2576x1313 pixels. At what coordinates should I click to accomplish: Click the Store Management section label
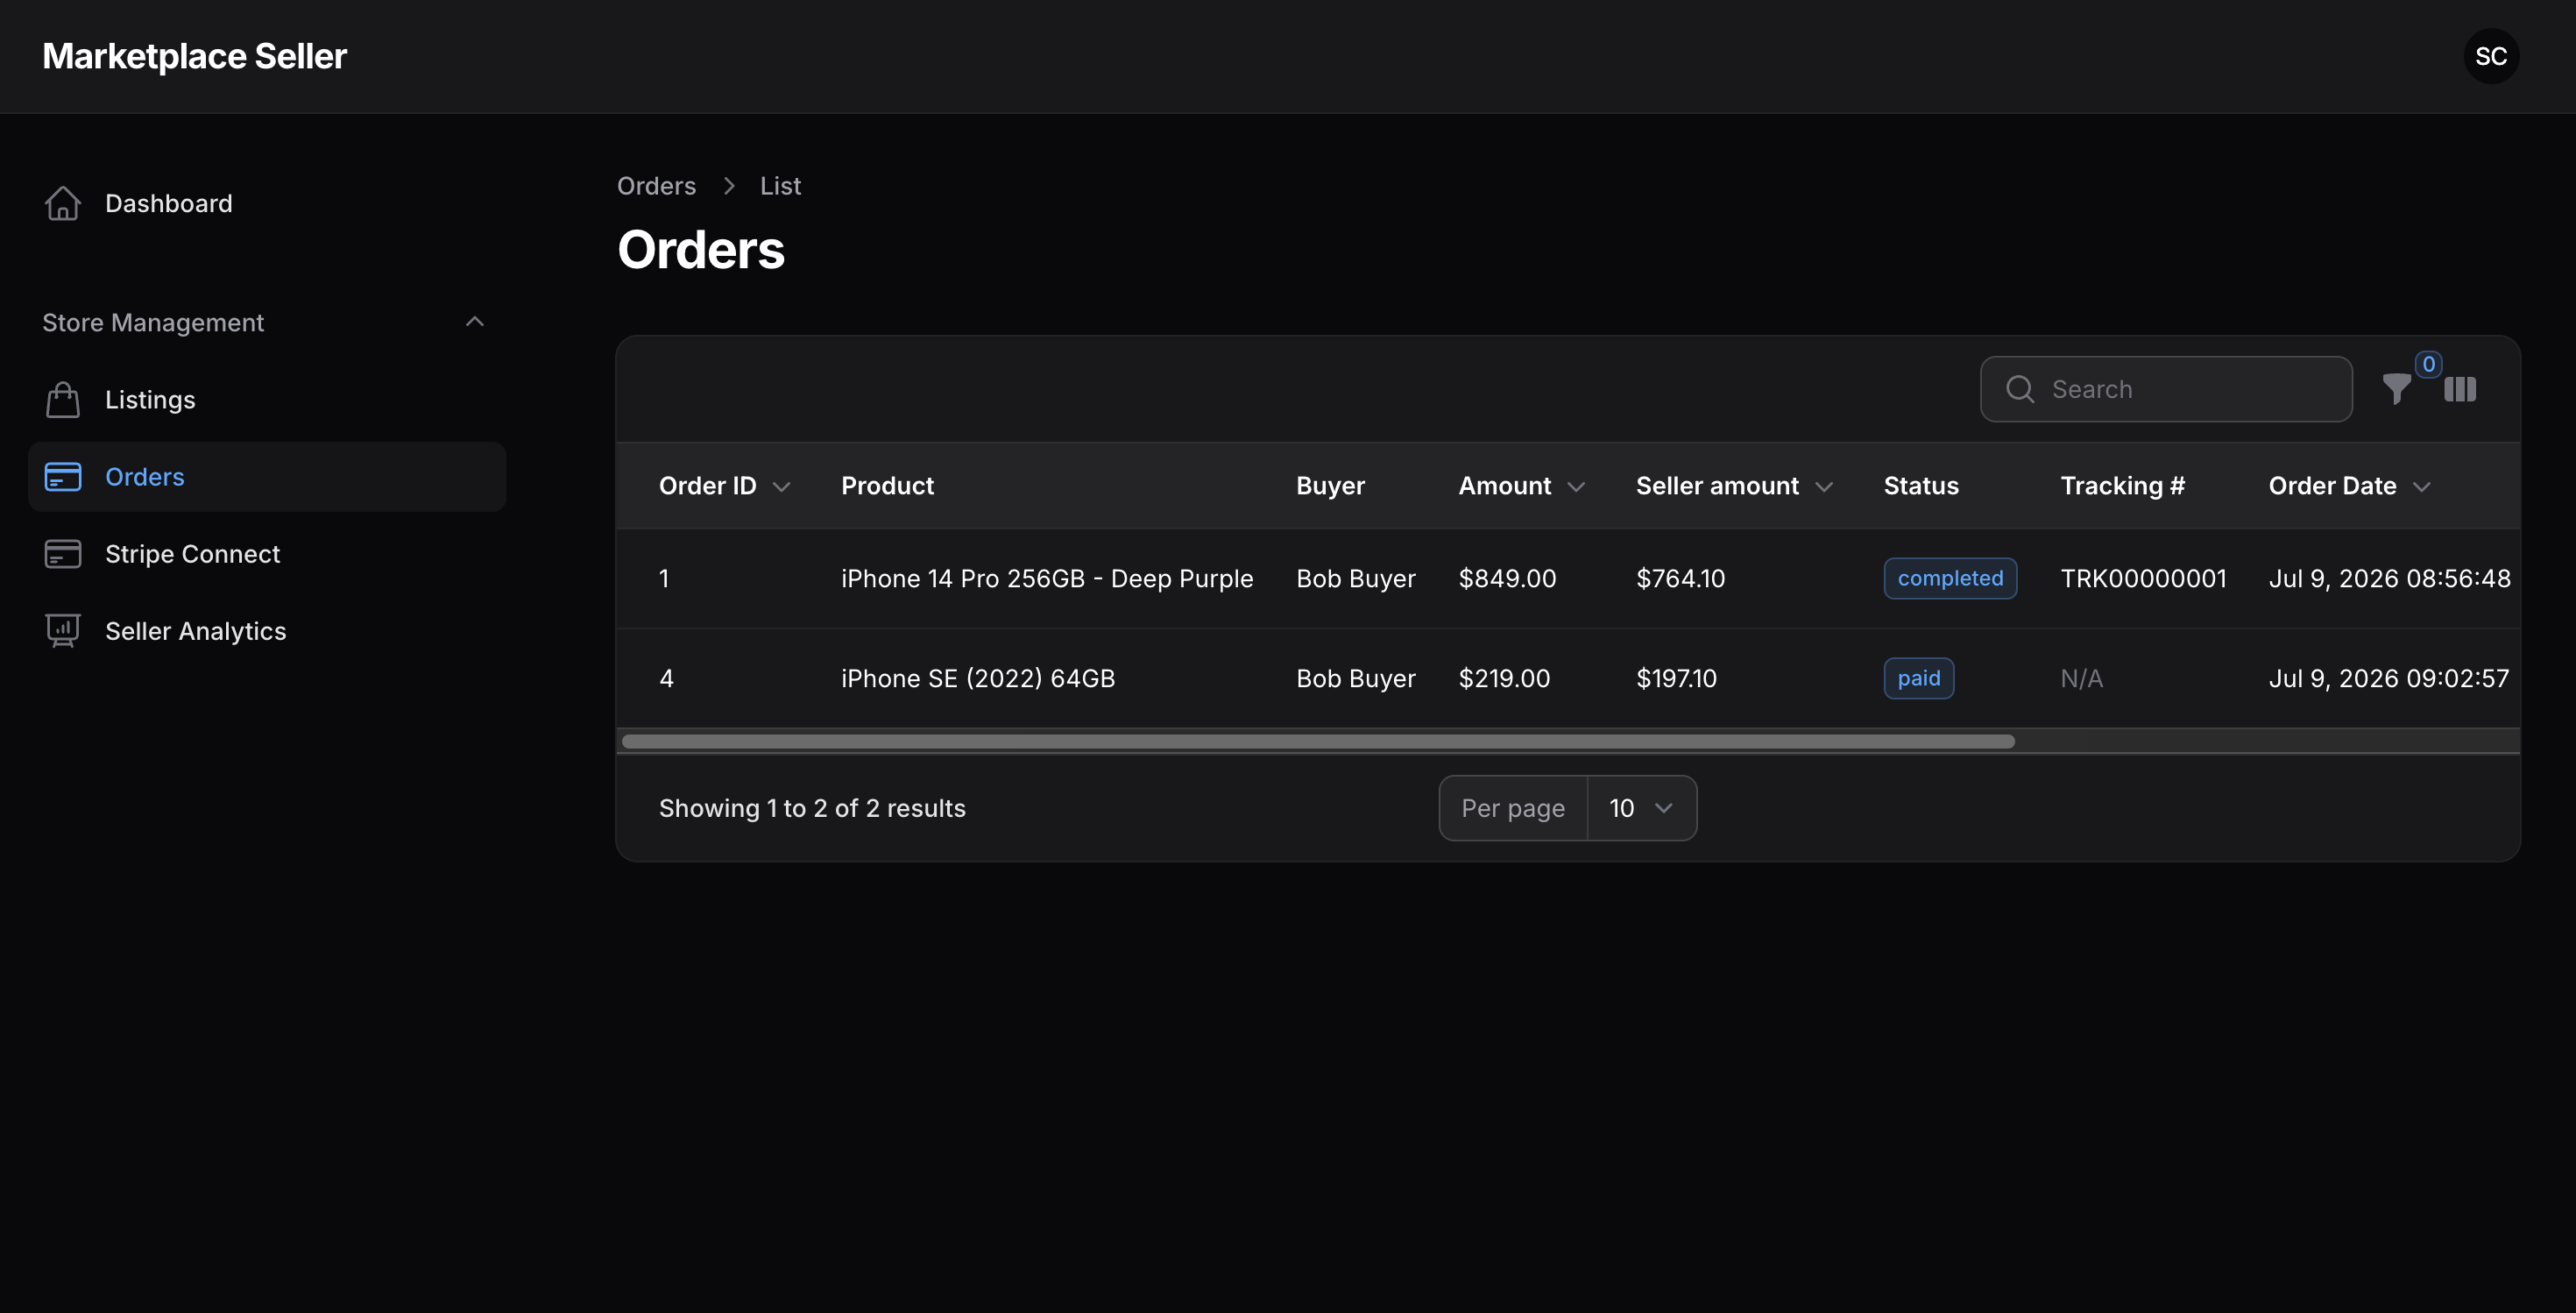tap(153, 322)
